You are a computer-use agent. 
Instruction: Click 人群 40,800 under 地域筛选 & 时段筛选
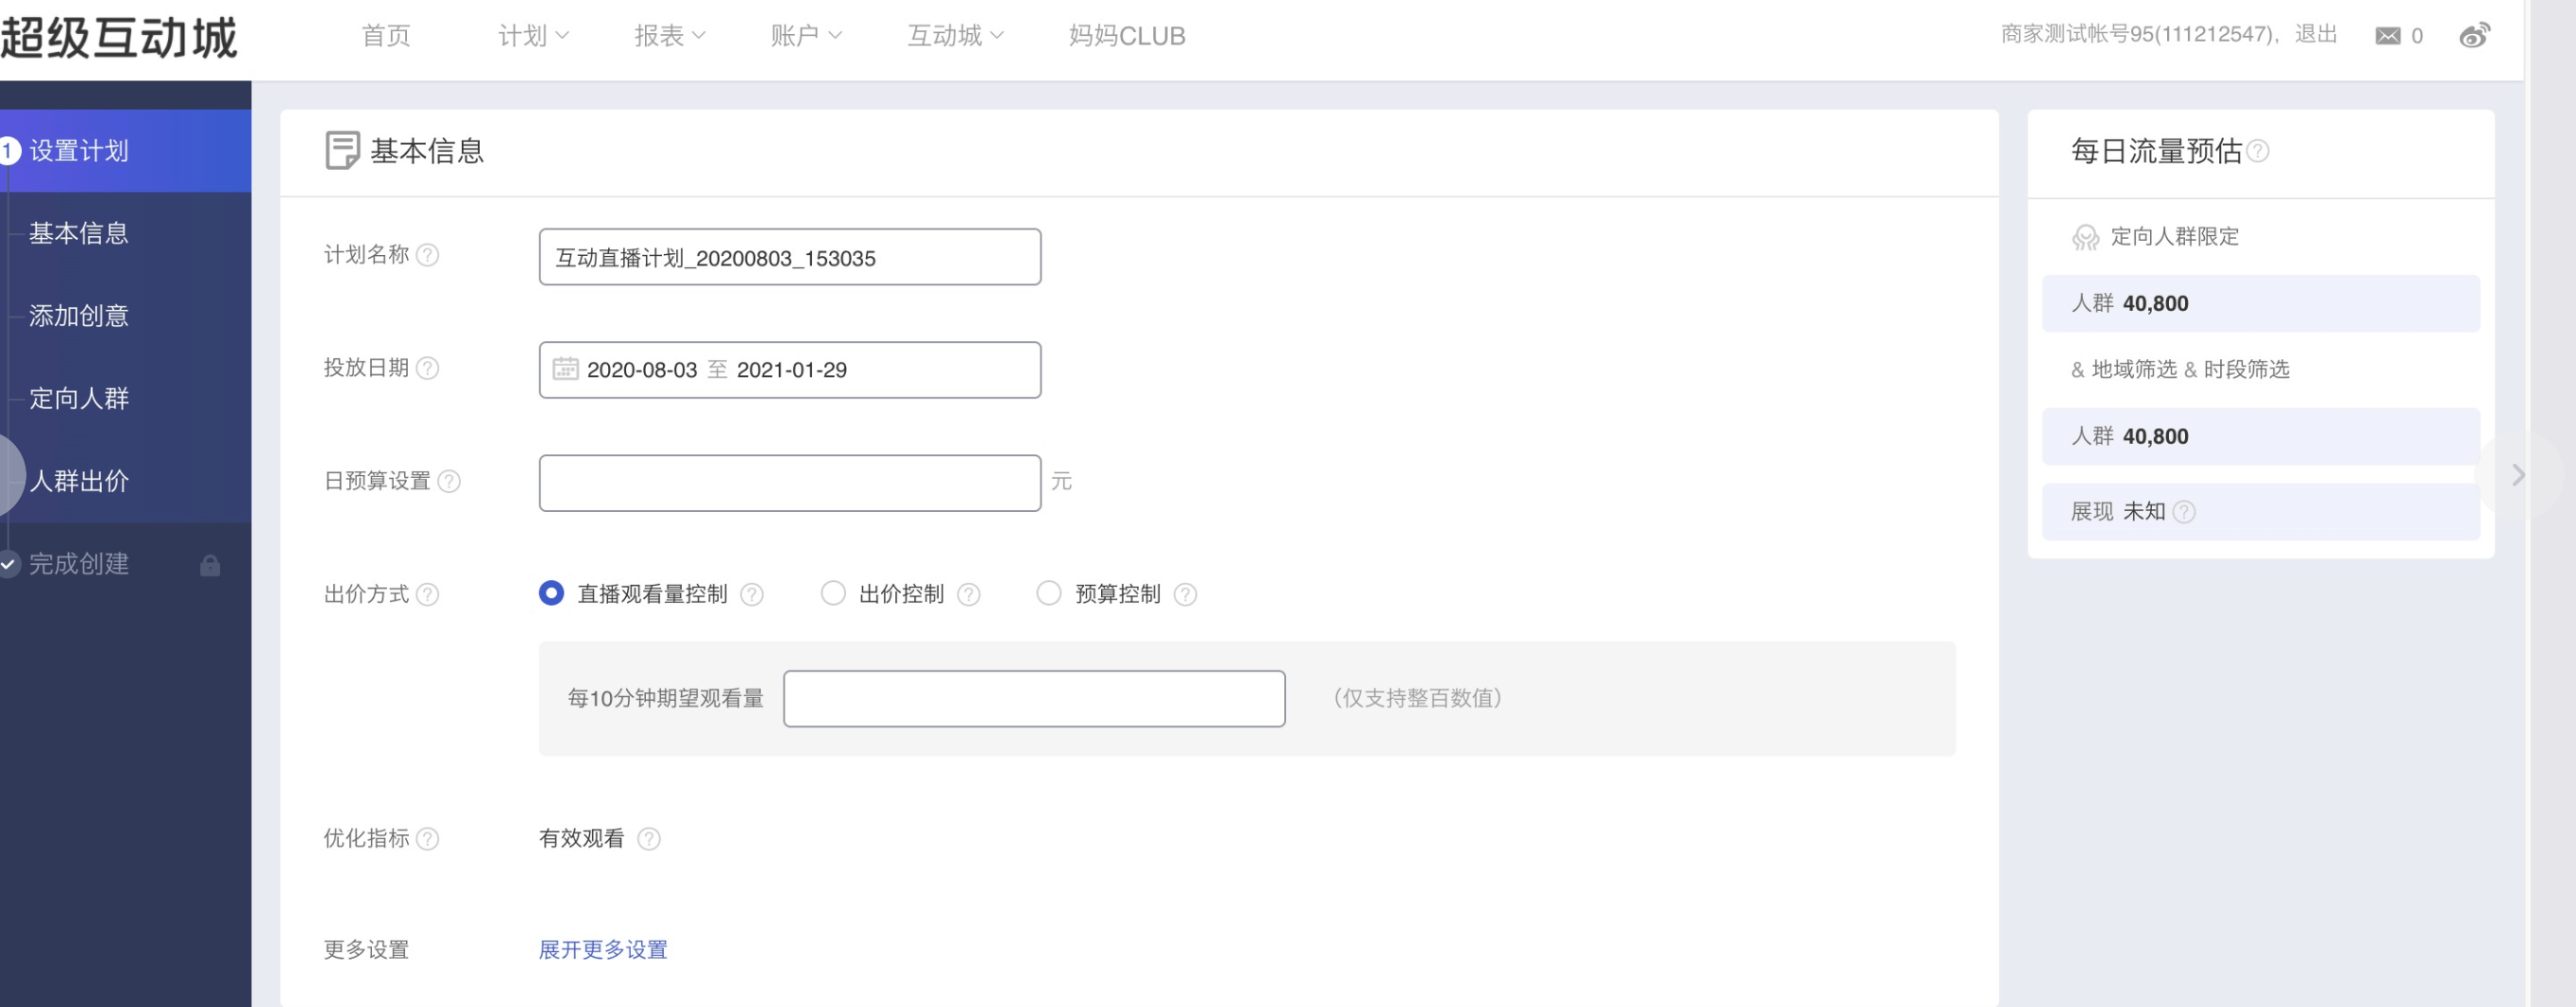point(2260,436)
